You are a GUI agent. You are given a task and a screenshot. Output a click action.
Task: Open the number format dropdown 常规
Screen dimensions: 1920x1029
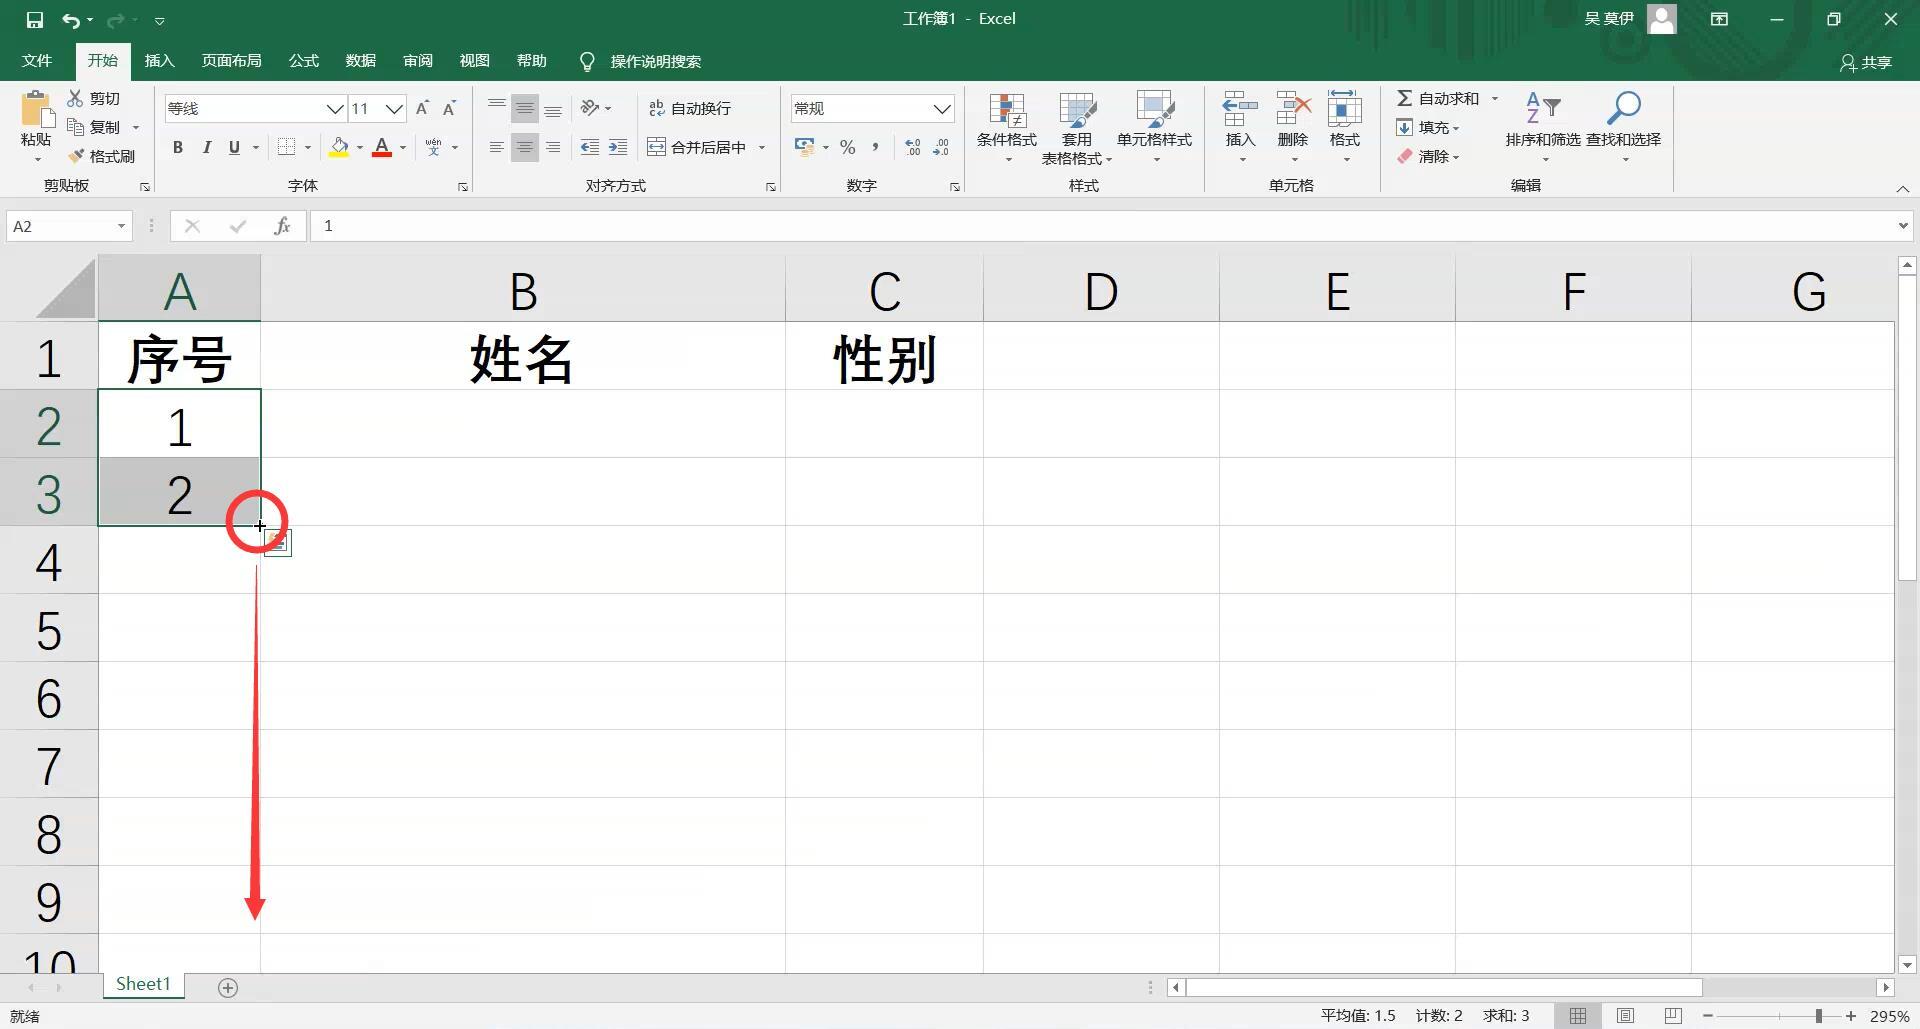942,108
